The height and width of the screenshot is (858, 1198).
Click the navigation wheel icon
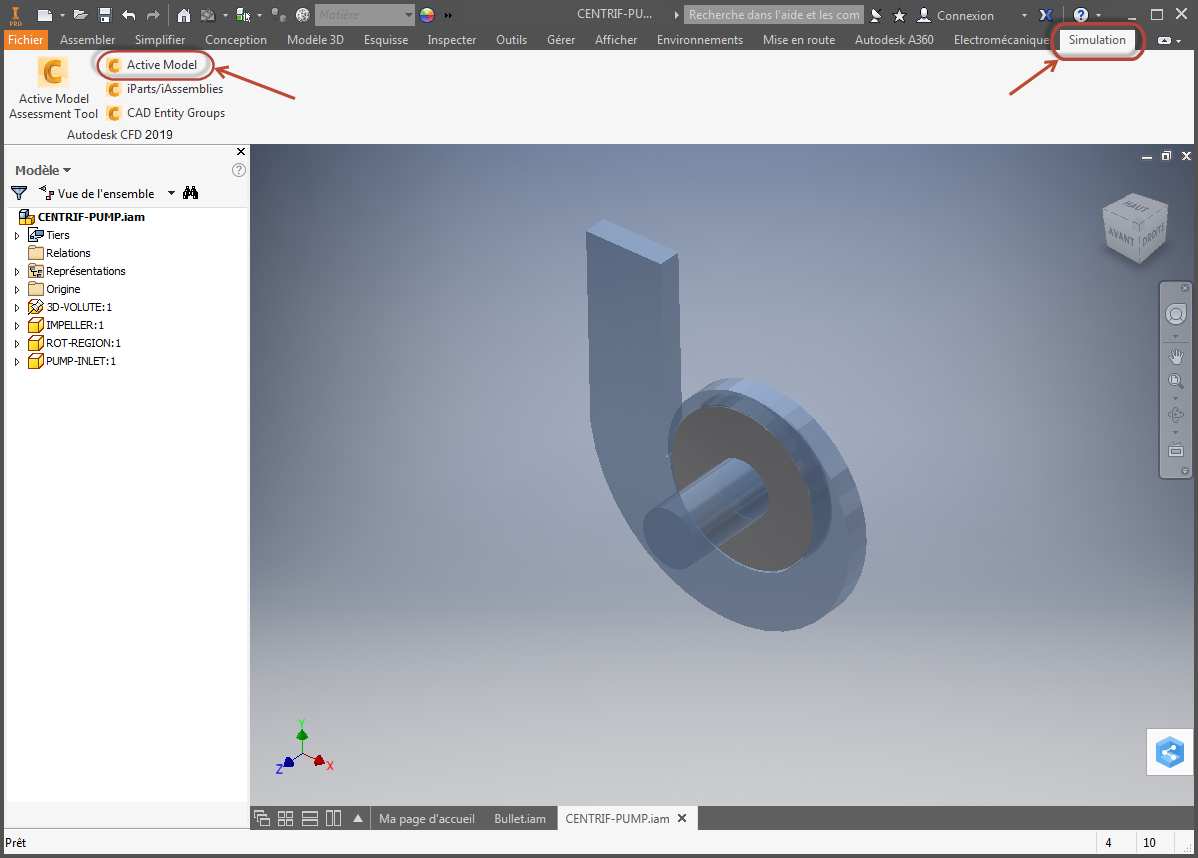[1176, 314]
